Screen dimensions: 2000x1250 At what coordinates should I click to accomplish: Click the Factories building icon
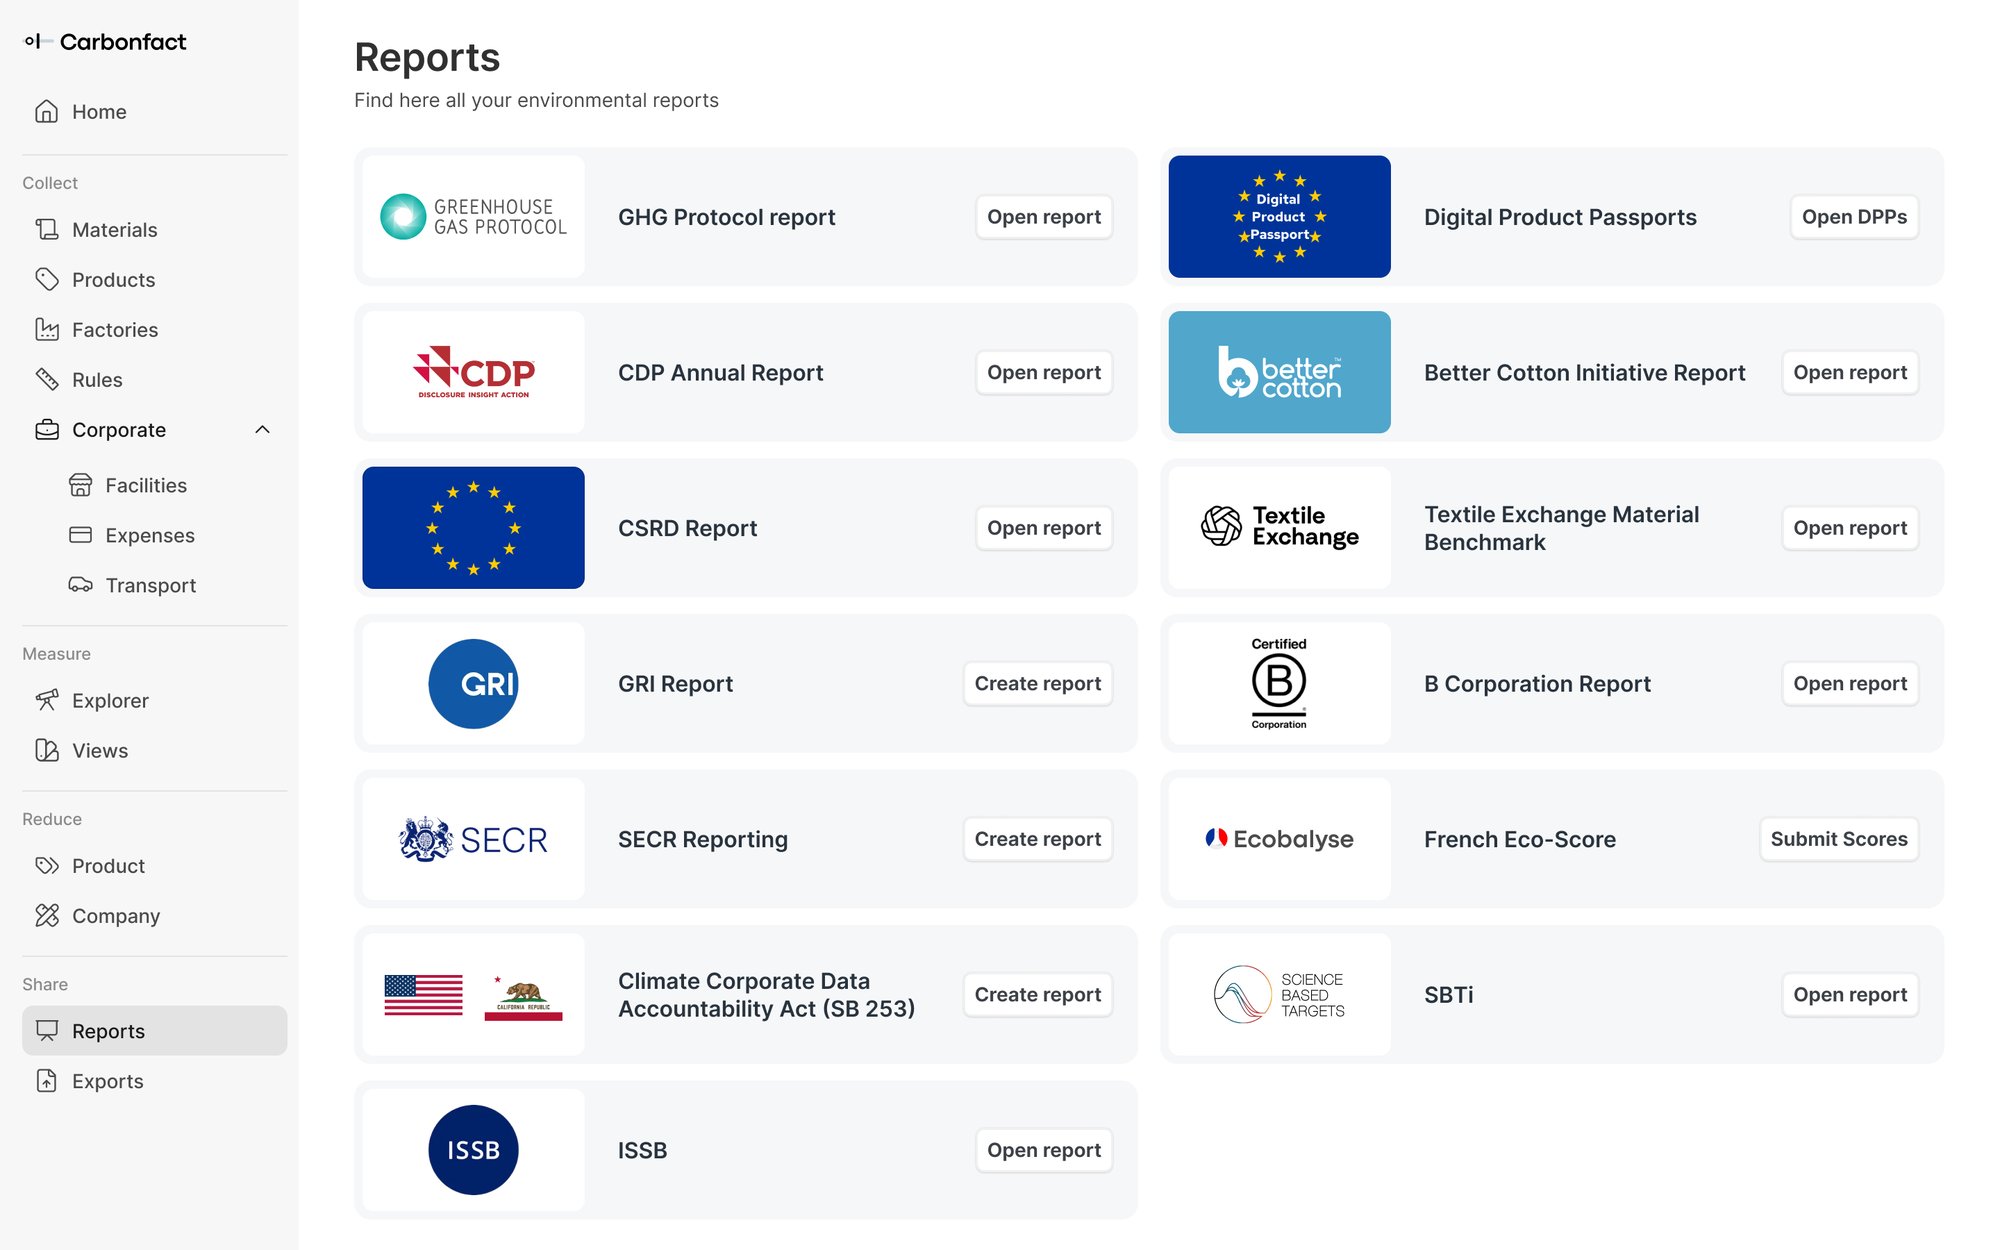pyautogui.click(x=46, y=329)
